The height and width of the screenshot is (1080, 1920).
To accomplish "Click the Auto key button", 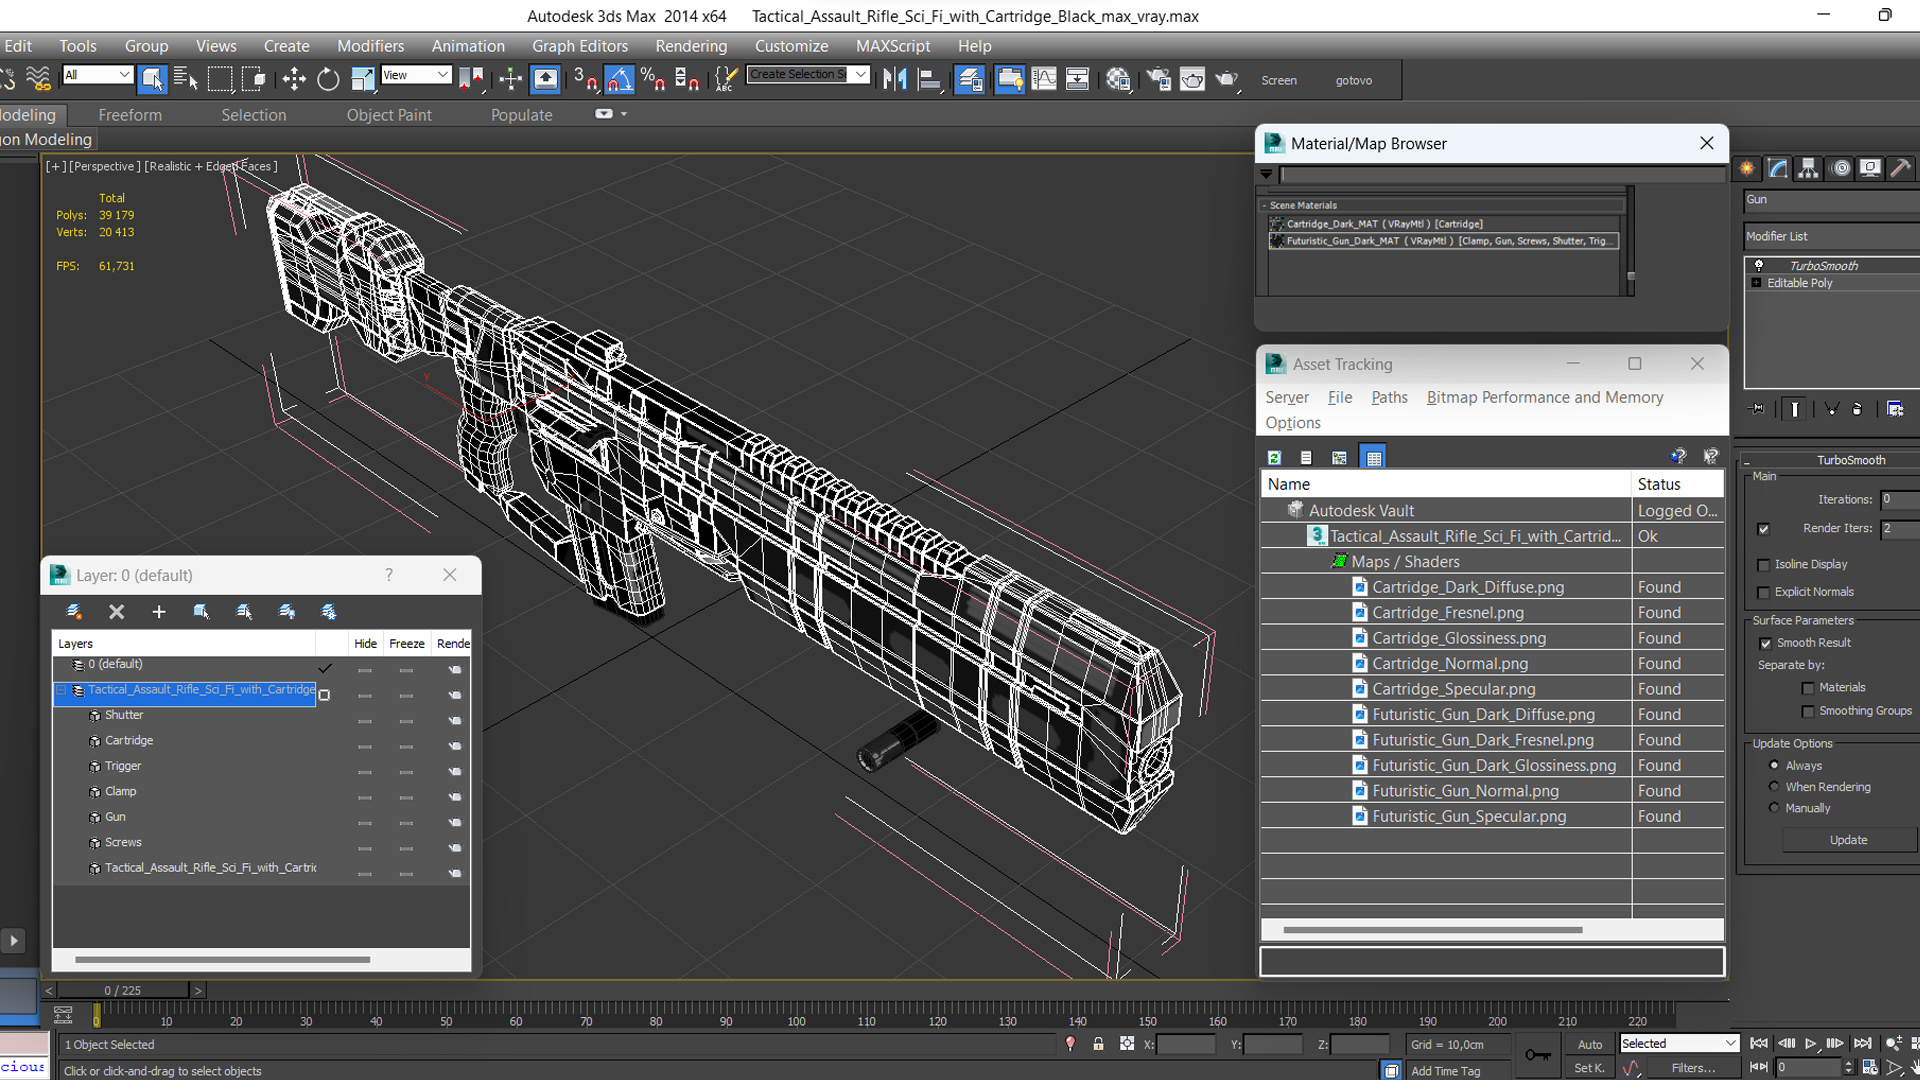I will pyautogui.click(x=1589, y=1044).
